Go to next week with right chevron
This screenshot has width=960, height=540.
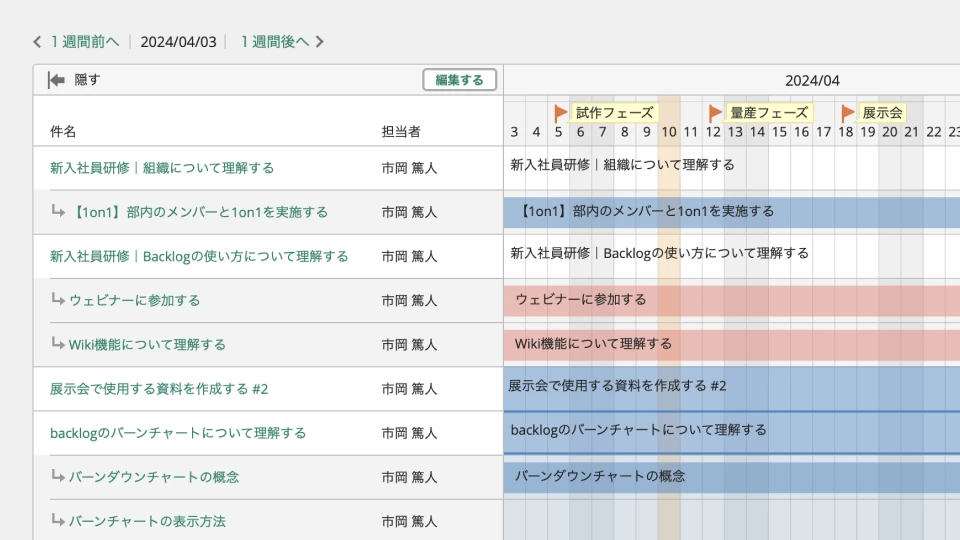tap(320, 42)
